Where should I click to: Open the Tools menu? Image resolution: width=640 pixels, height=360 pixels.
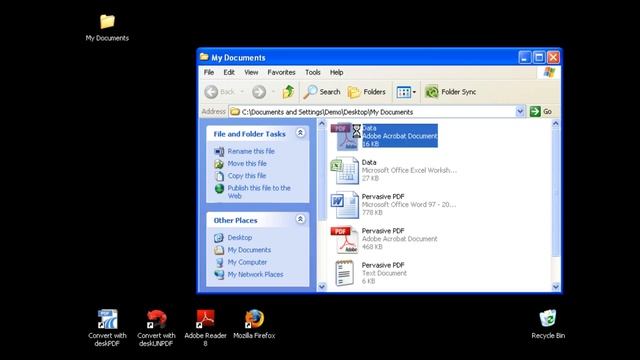[x=313, y=72]
